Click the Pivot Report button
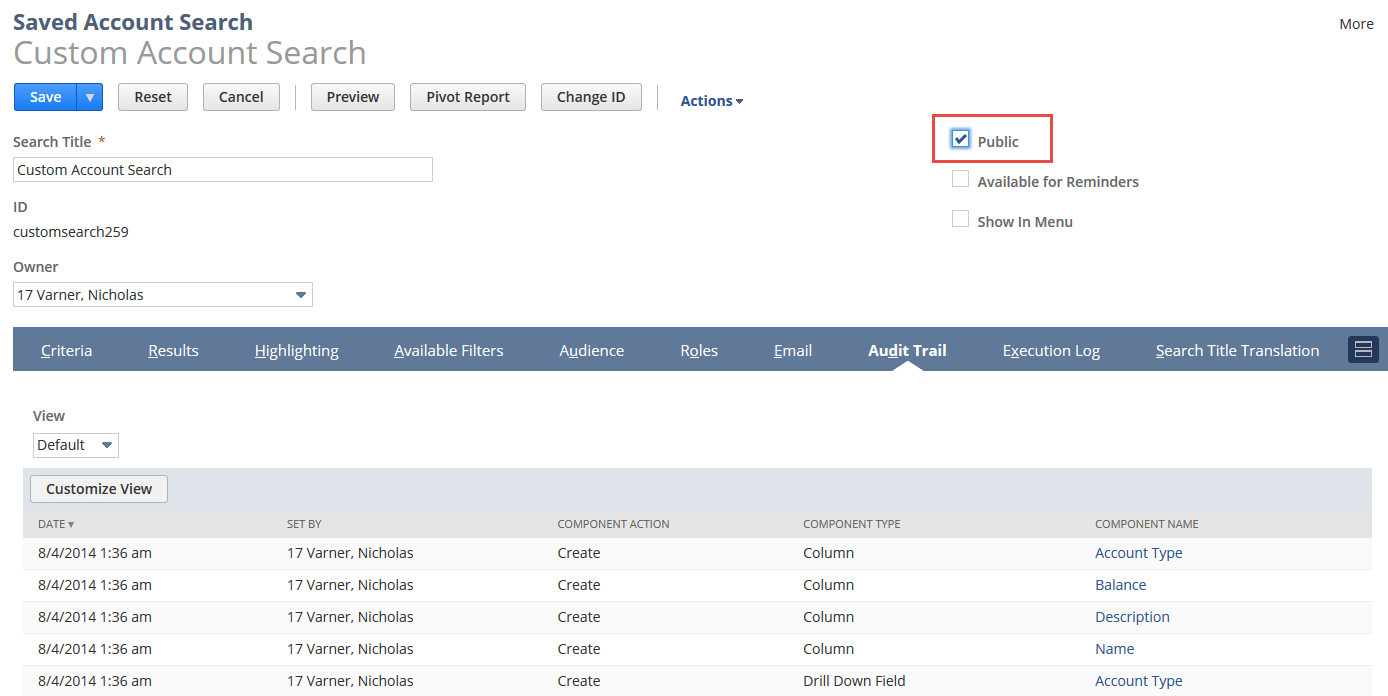The width and height of the screenshot is (1388, 696). click(x=468, y=97)
